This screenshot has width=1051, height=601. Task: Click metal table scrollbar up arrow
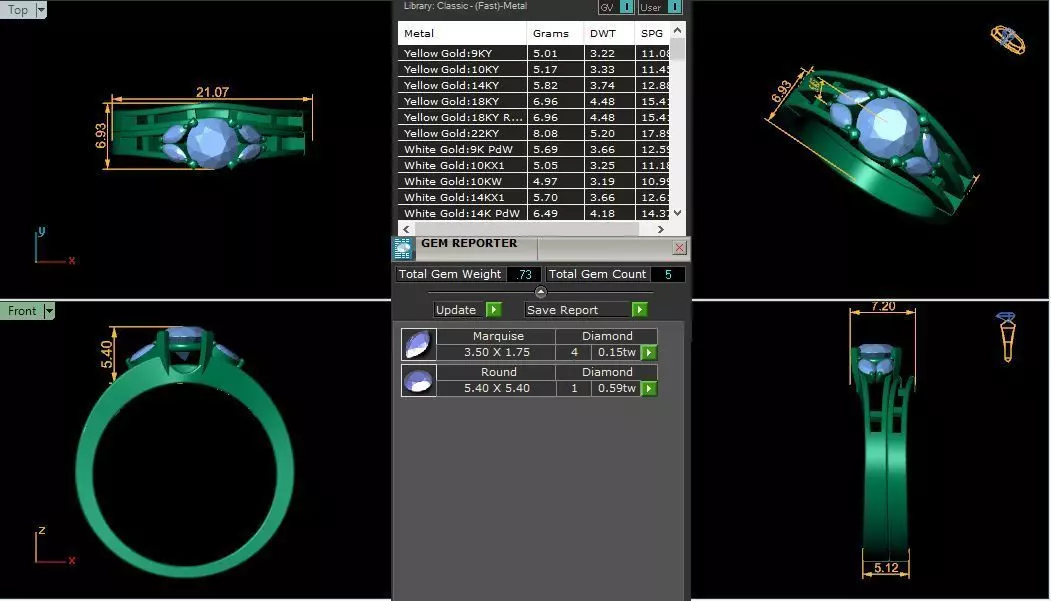click(678, 30)
